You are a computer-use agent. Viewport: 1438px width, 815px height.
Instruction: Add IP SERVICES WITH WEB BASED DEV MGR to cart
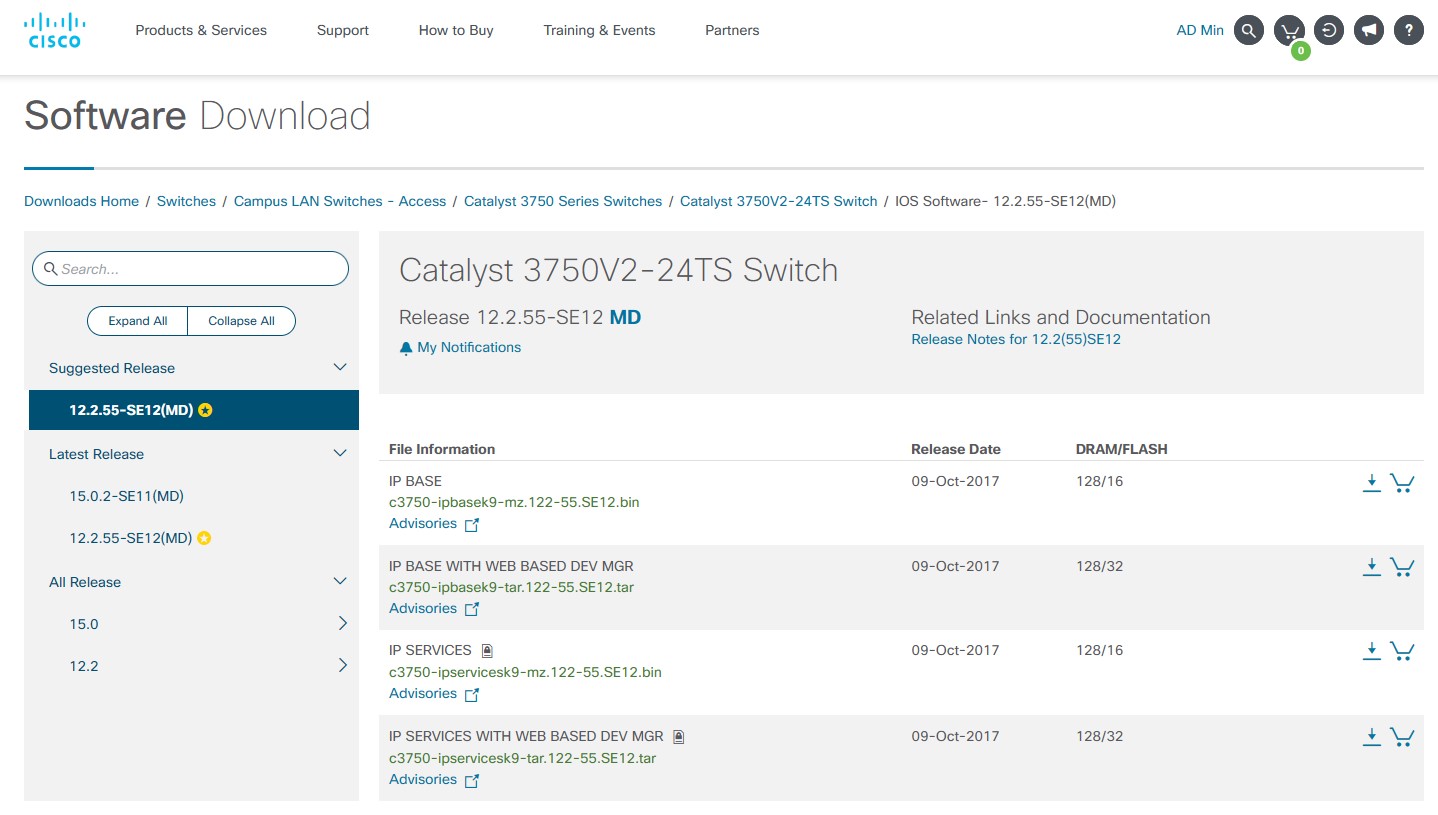(1402, 737)
